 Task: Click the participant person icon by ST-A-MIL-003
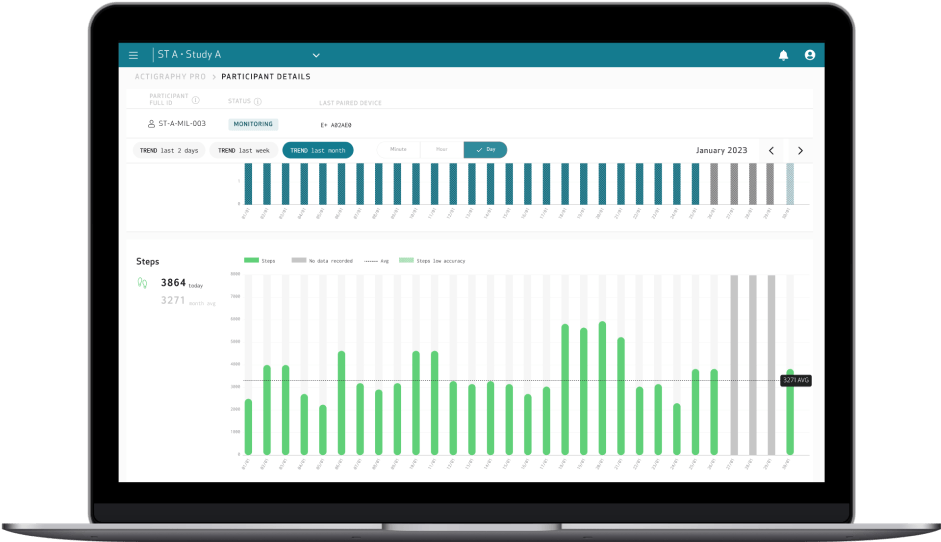click(151, 124)
